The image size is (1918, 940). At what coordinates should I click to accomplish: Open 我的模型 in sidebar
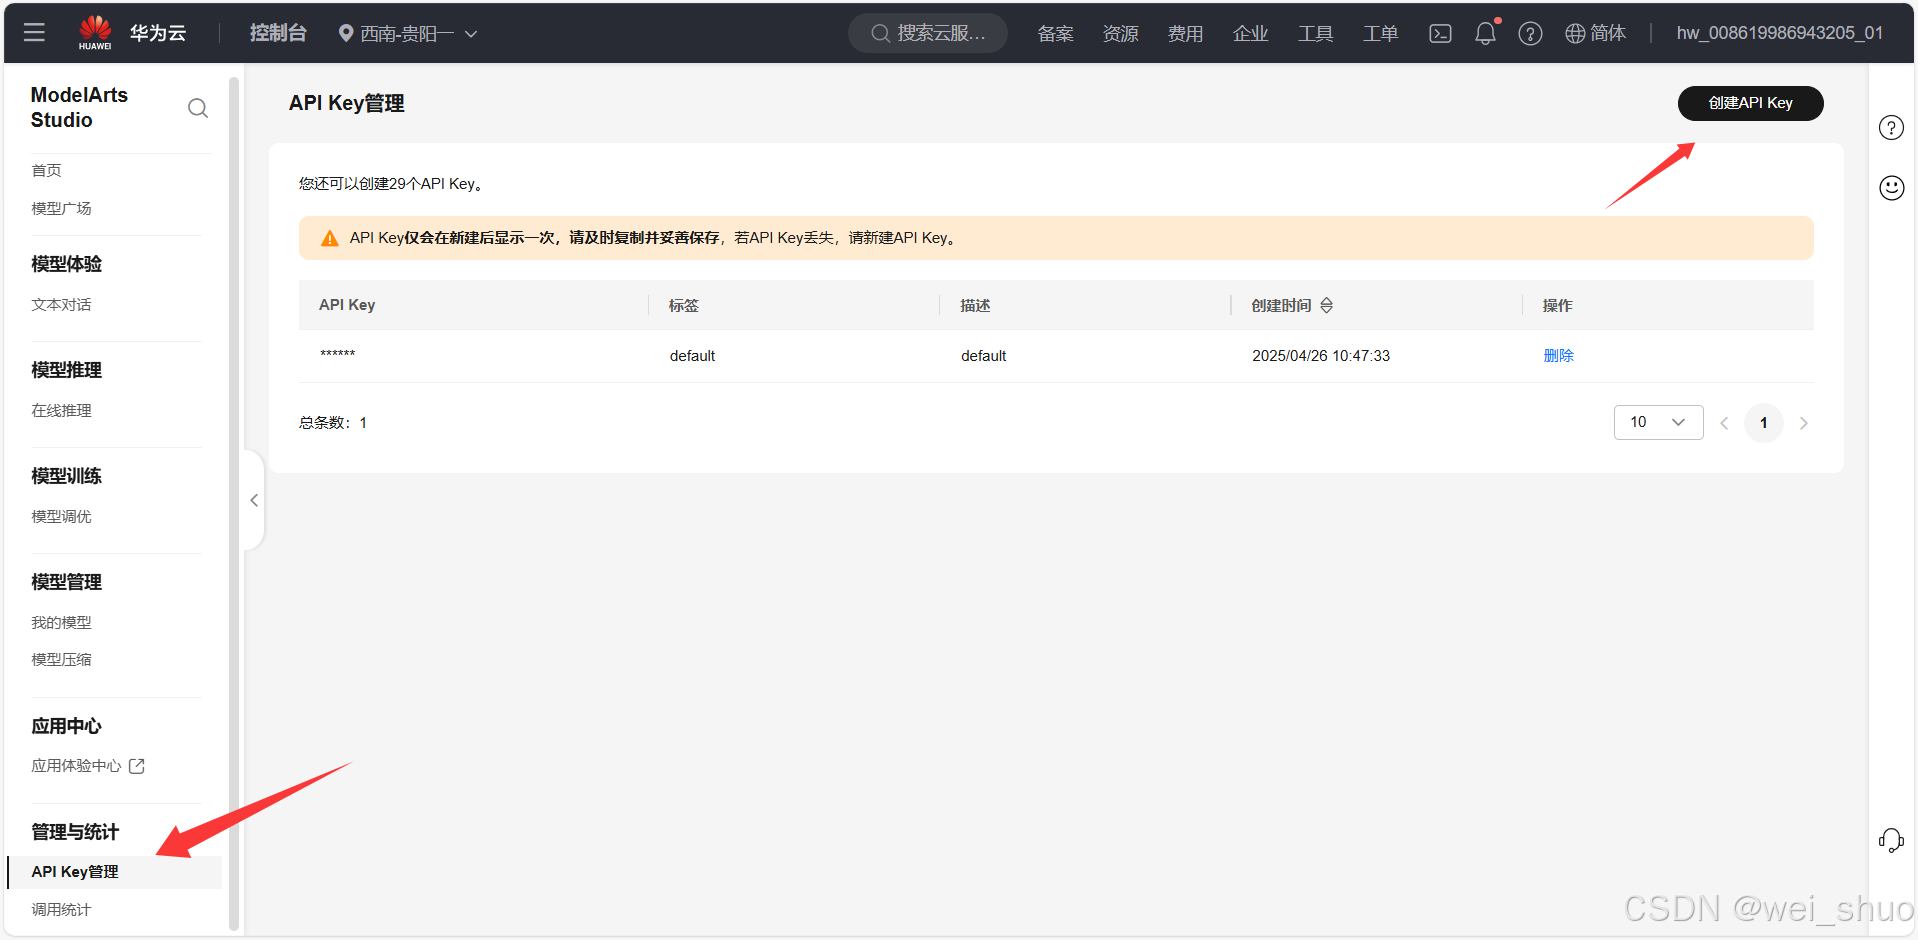click(61, 622)
